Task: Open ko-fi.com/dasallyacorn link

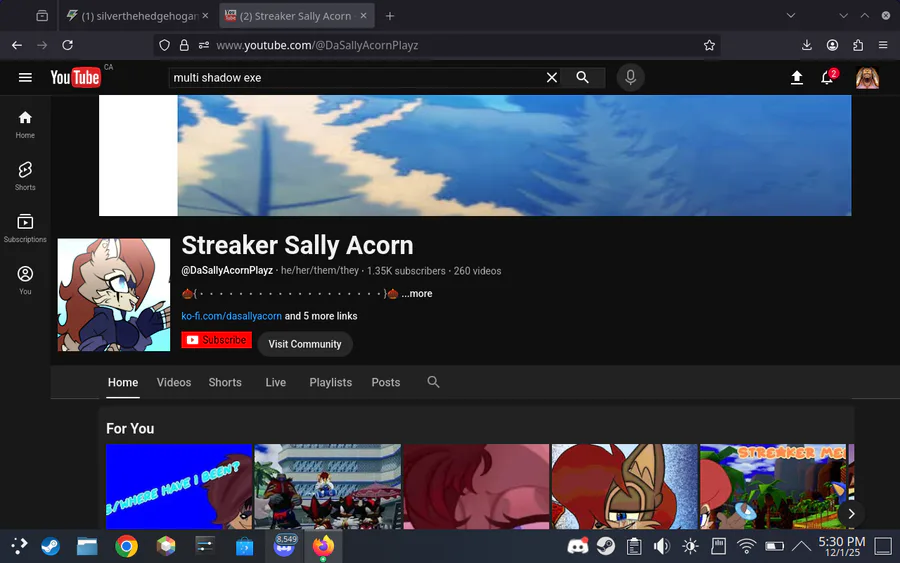Action: pos(231,316)
